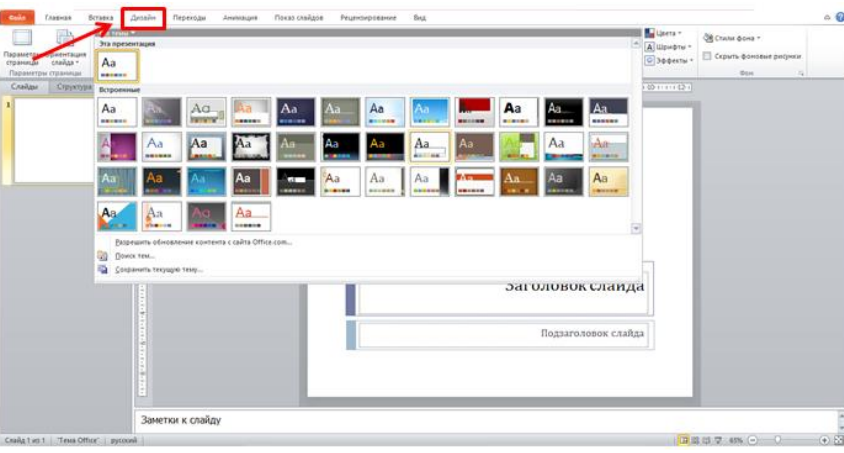Click the Save current theme icon
The height and width of the screenshot is (453, 844).
tap(103, 269)
